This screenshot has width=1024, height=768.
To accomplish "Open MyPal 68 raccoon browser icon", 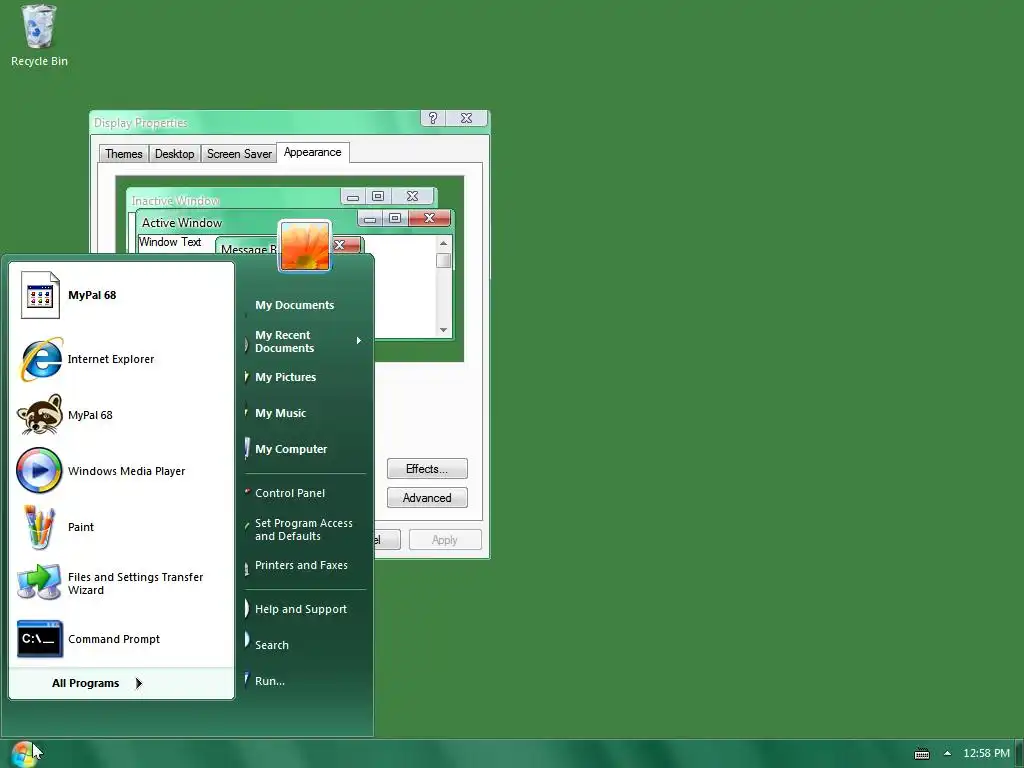I will pyautogui.click(x=121, y=415).
